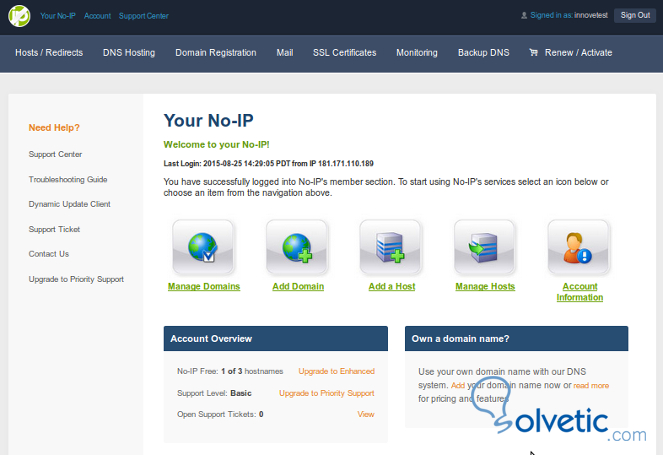Viewport: 663px width, 455px height.
Task: Click View link for open support tickets
Action: 366,414
